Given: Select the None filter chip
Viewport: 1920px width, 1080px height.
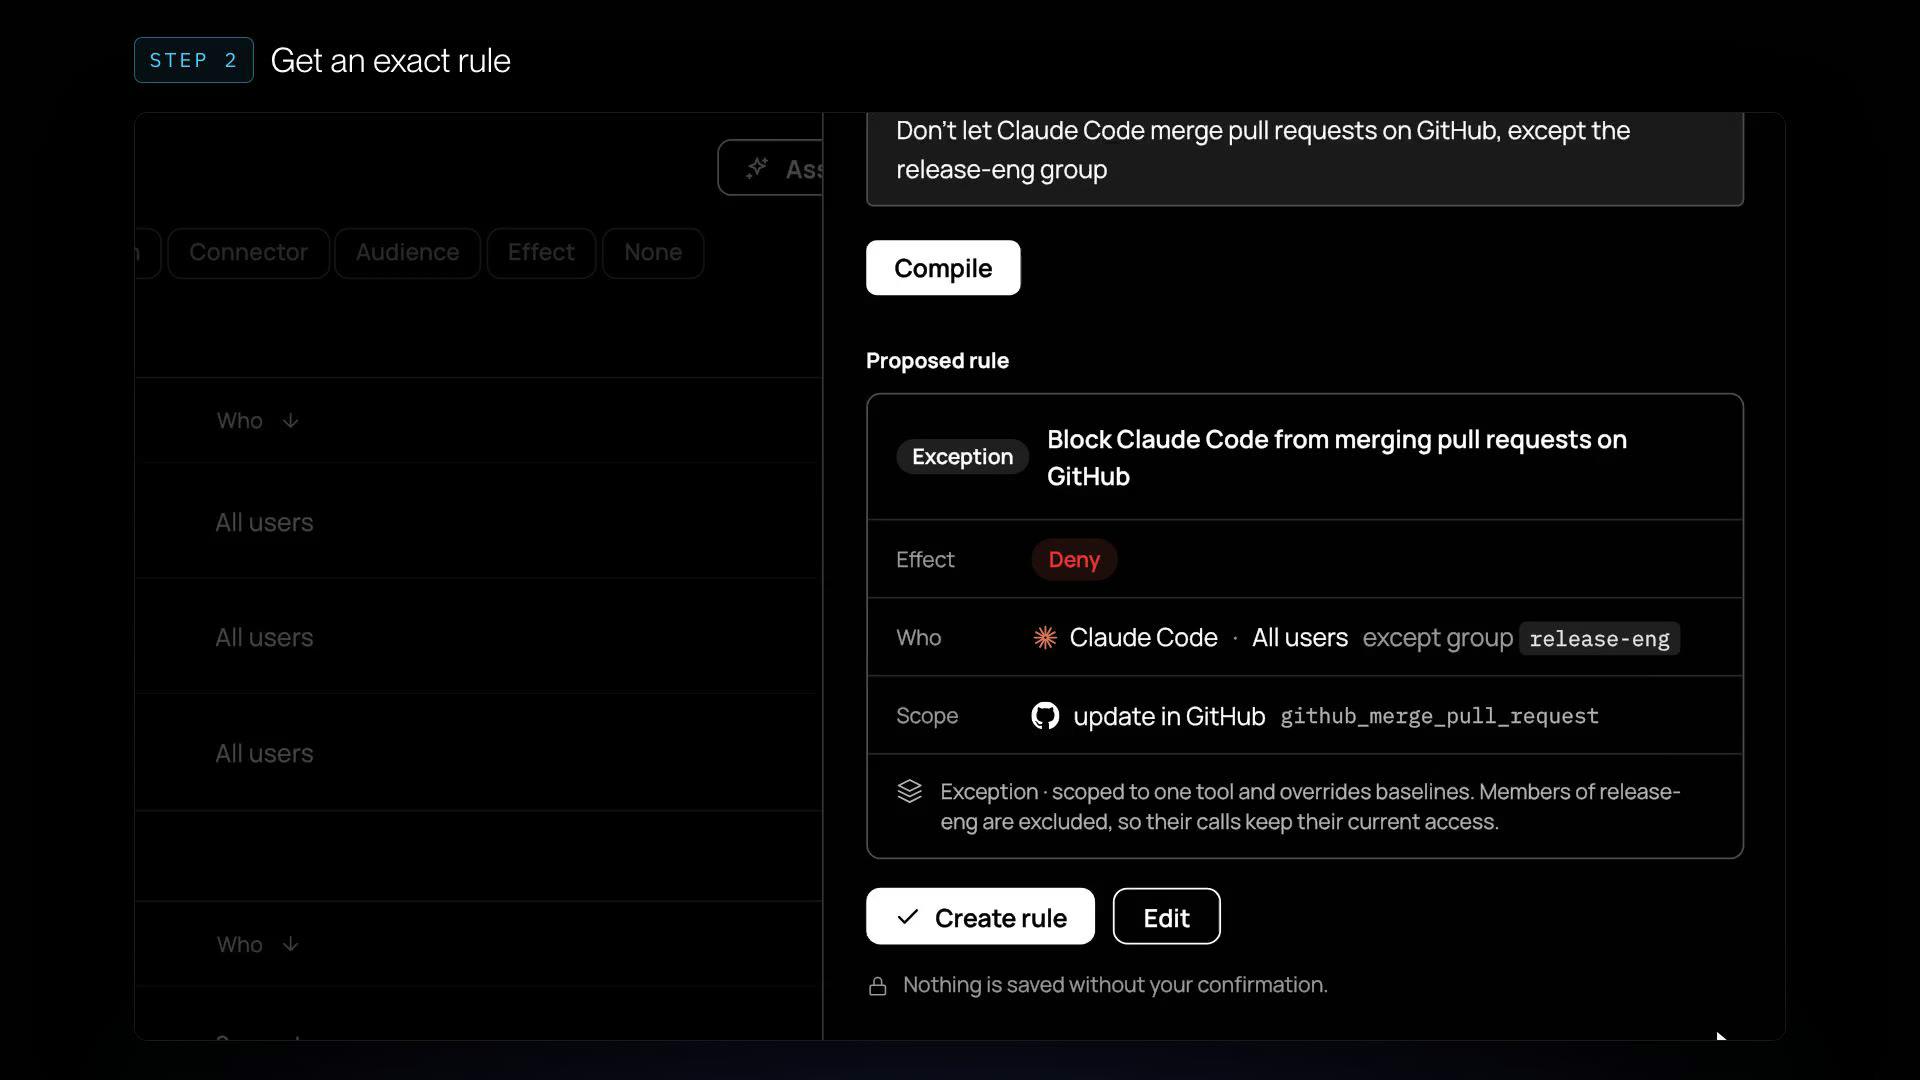Looking at the screenshot, I should tap(653, 253).
